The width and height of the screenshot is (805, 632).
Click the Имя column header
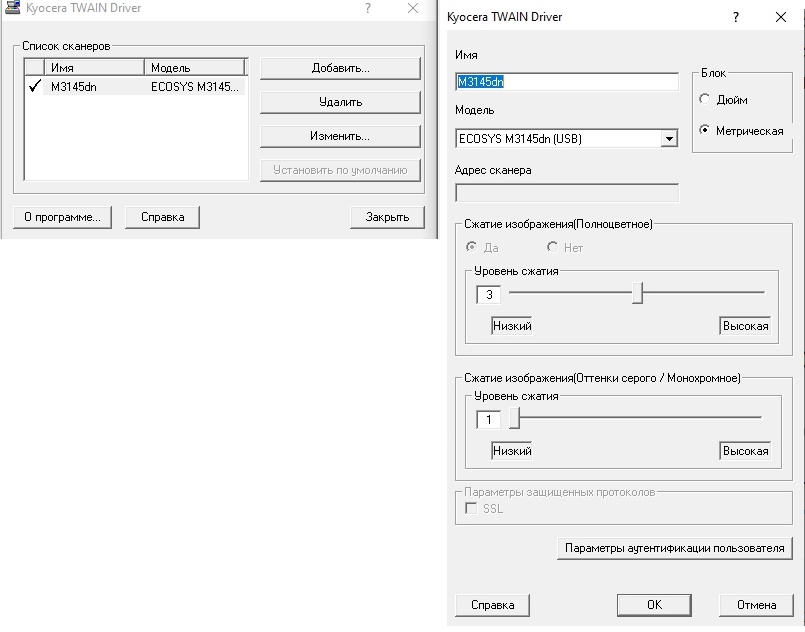tap(94, 68)
